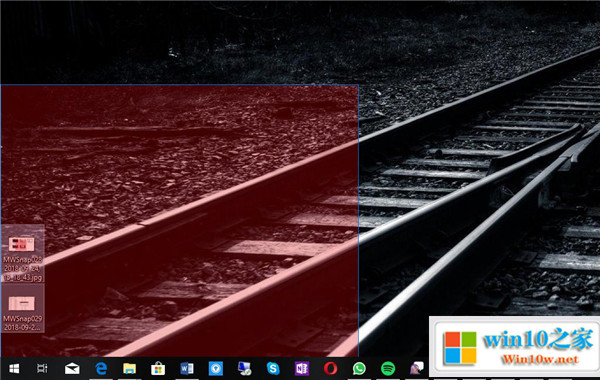Screen dimensions: 600x380
Task: Open the Windows Start menu
Action: pyautogui.click(x=14, y=369)
